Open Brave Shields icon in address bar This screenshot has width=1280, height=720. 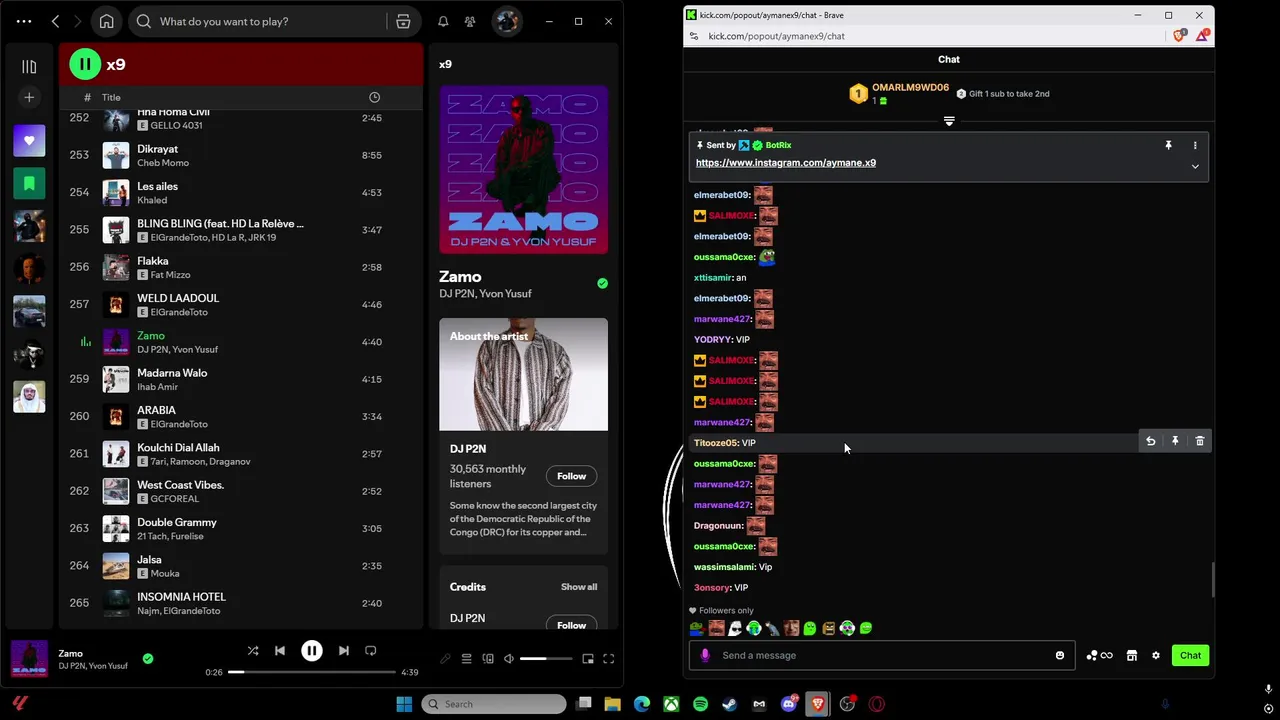coord(1180,35)
